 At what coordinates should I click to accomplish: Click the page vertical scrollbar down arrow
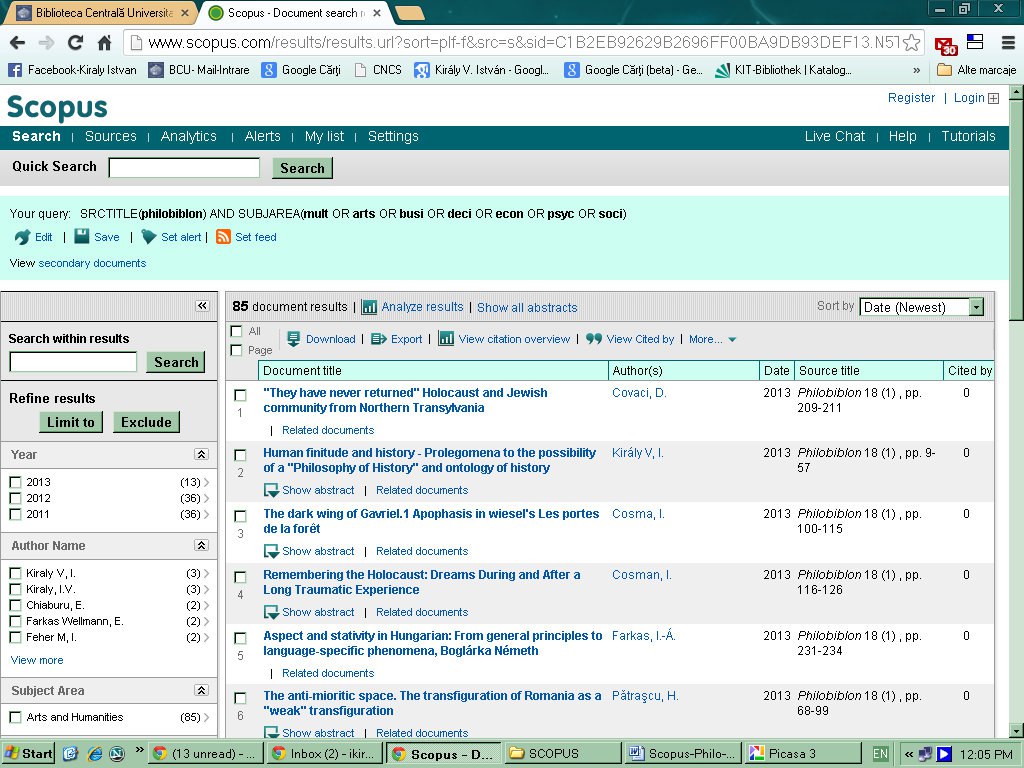(x=1016, y=729)
